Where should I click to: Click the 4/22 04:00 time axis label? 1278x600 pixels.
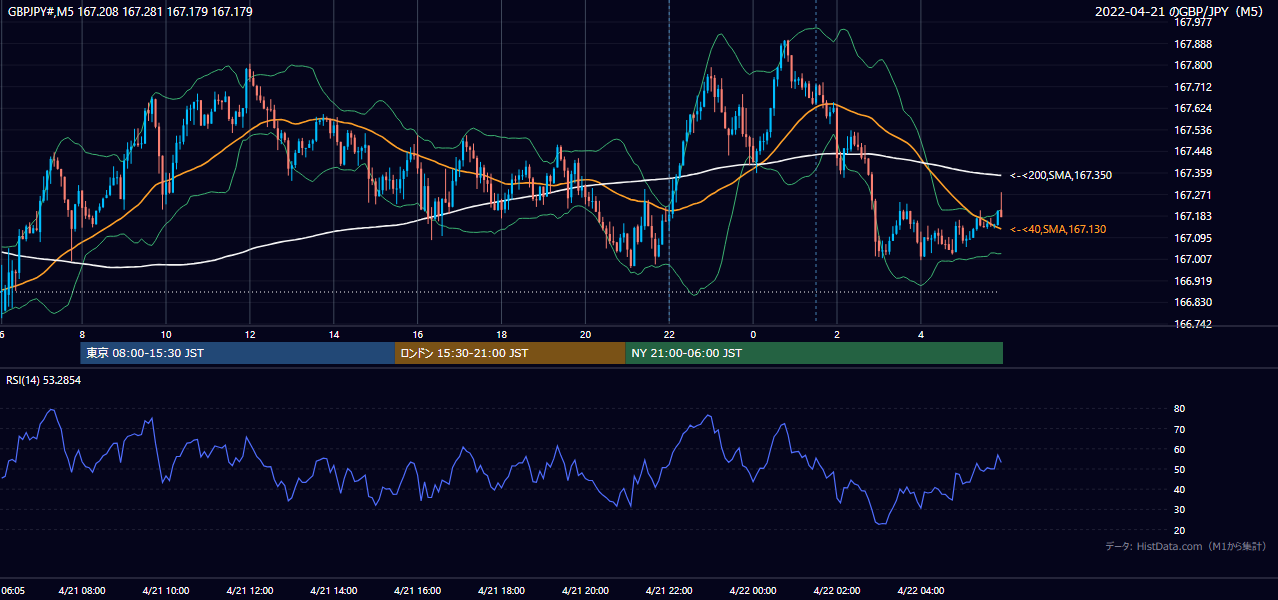[x=922, y=591]
